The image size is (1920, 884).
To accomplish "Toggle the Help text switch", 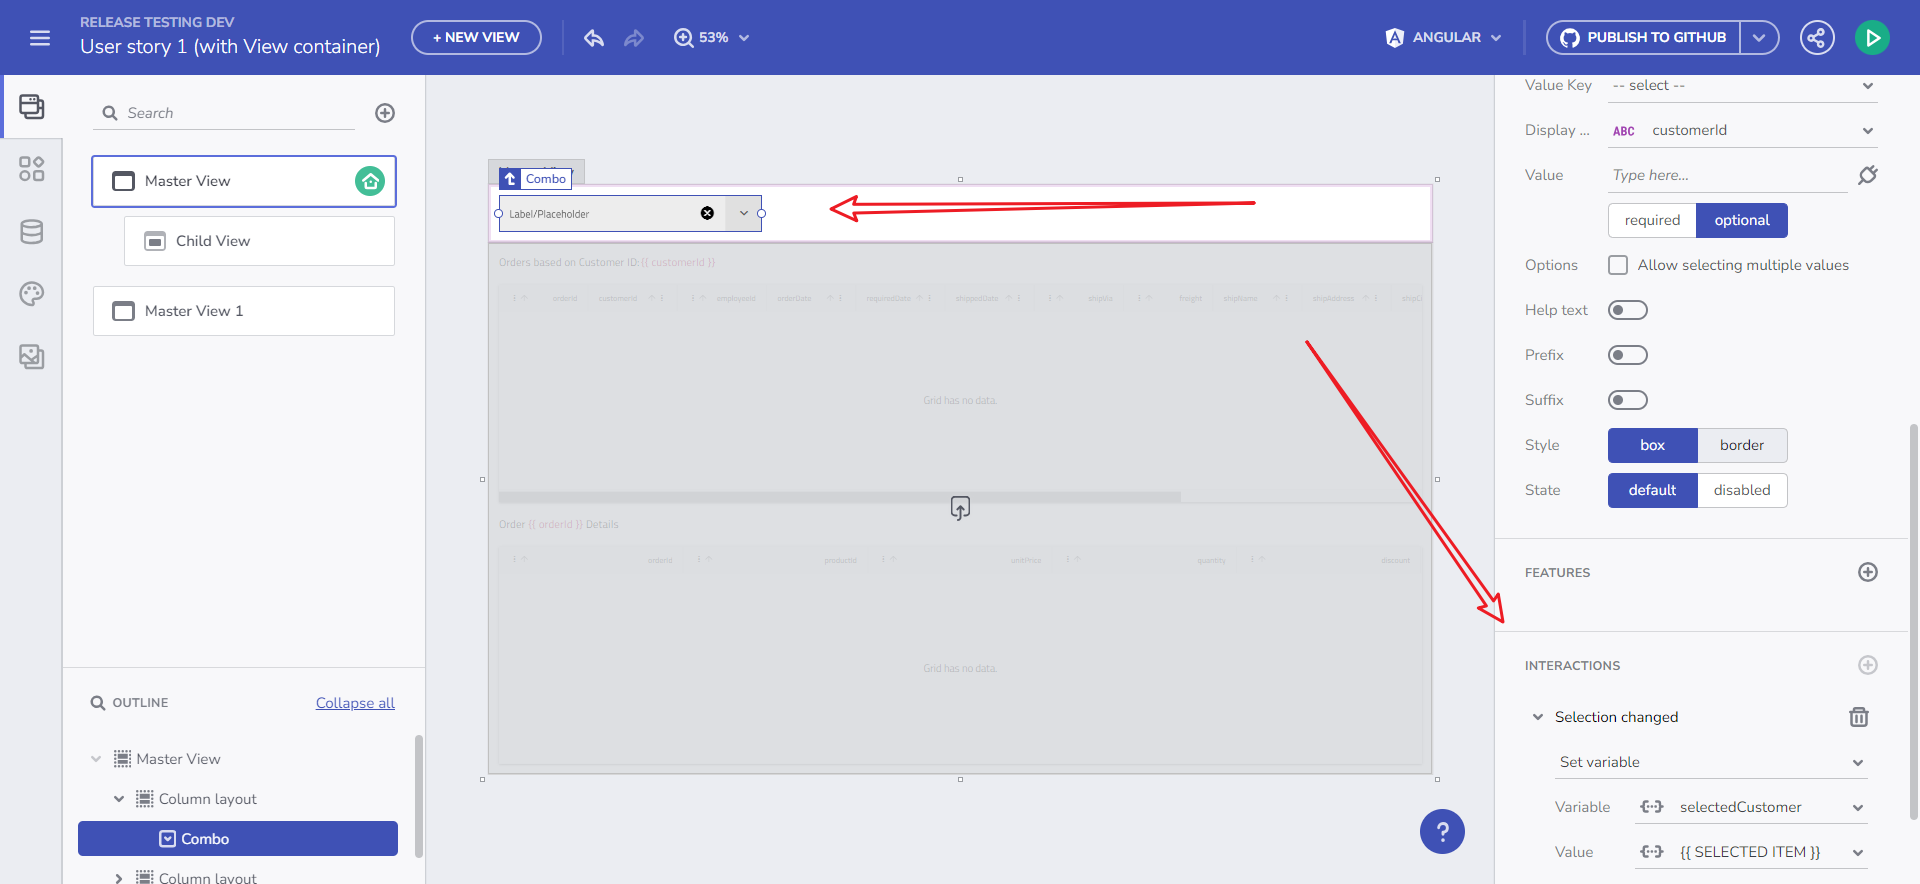I will [x=1627, y=310].
